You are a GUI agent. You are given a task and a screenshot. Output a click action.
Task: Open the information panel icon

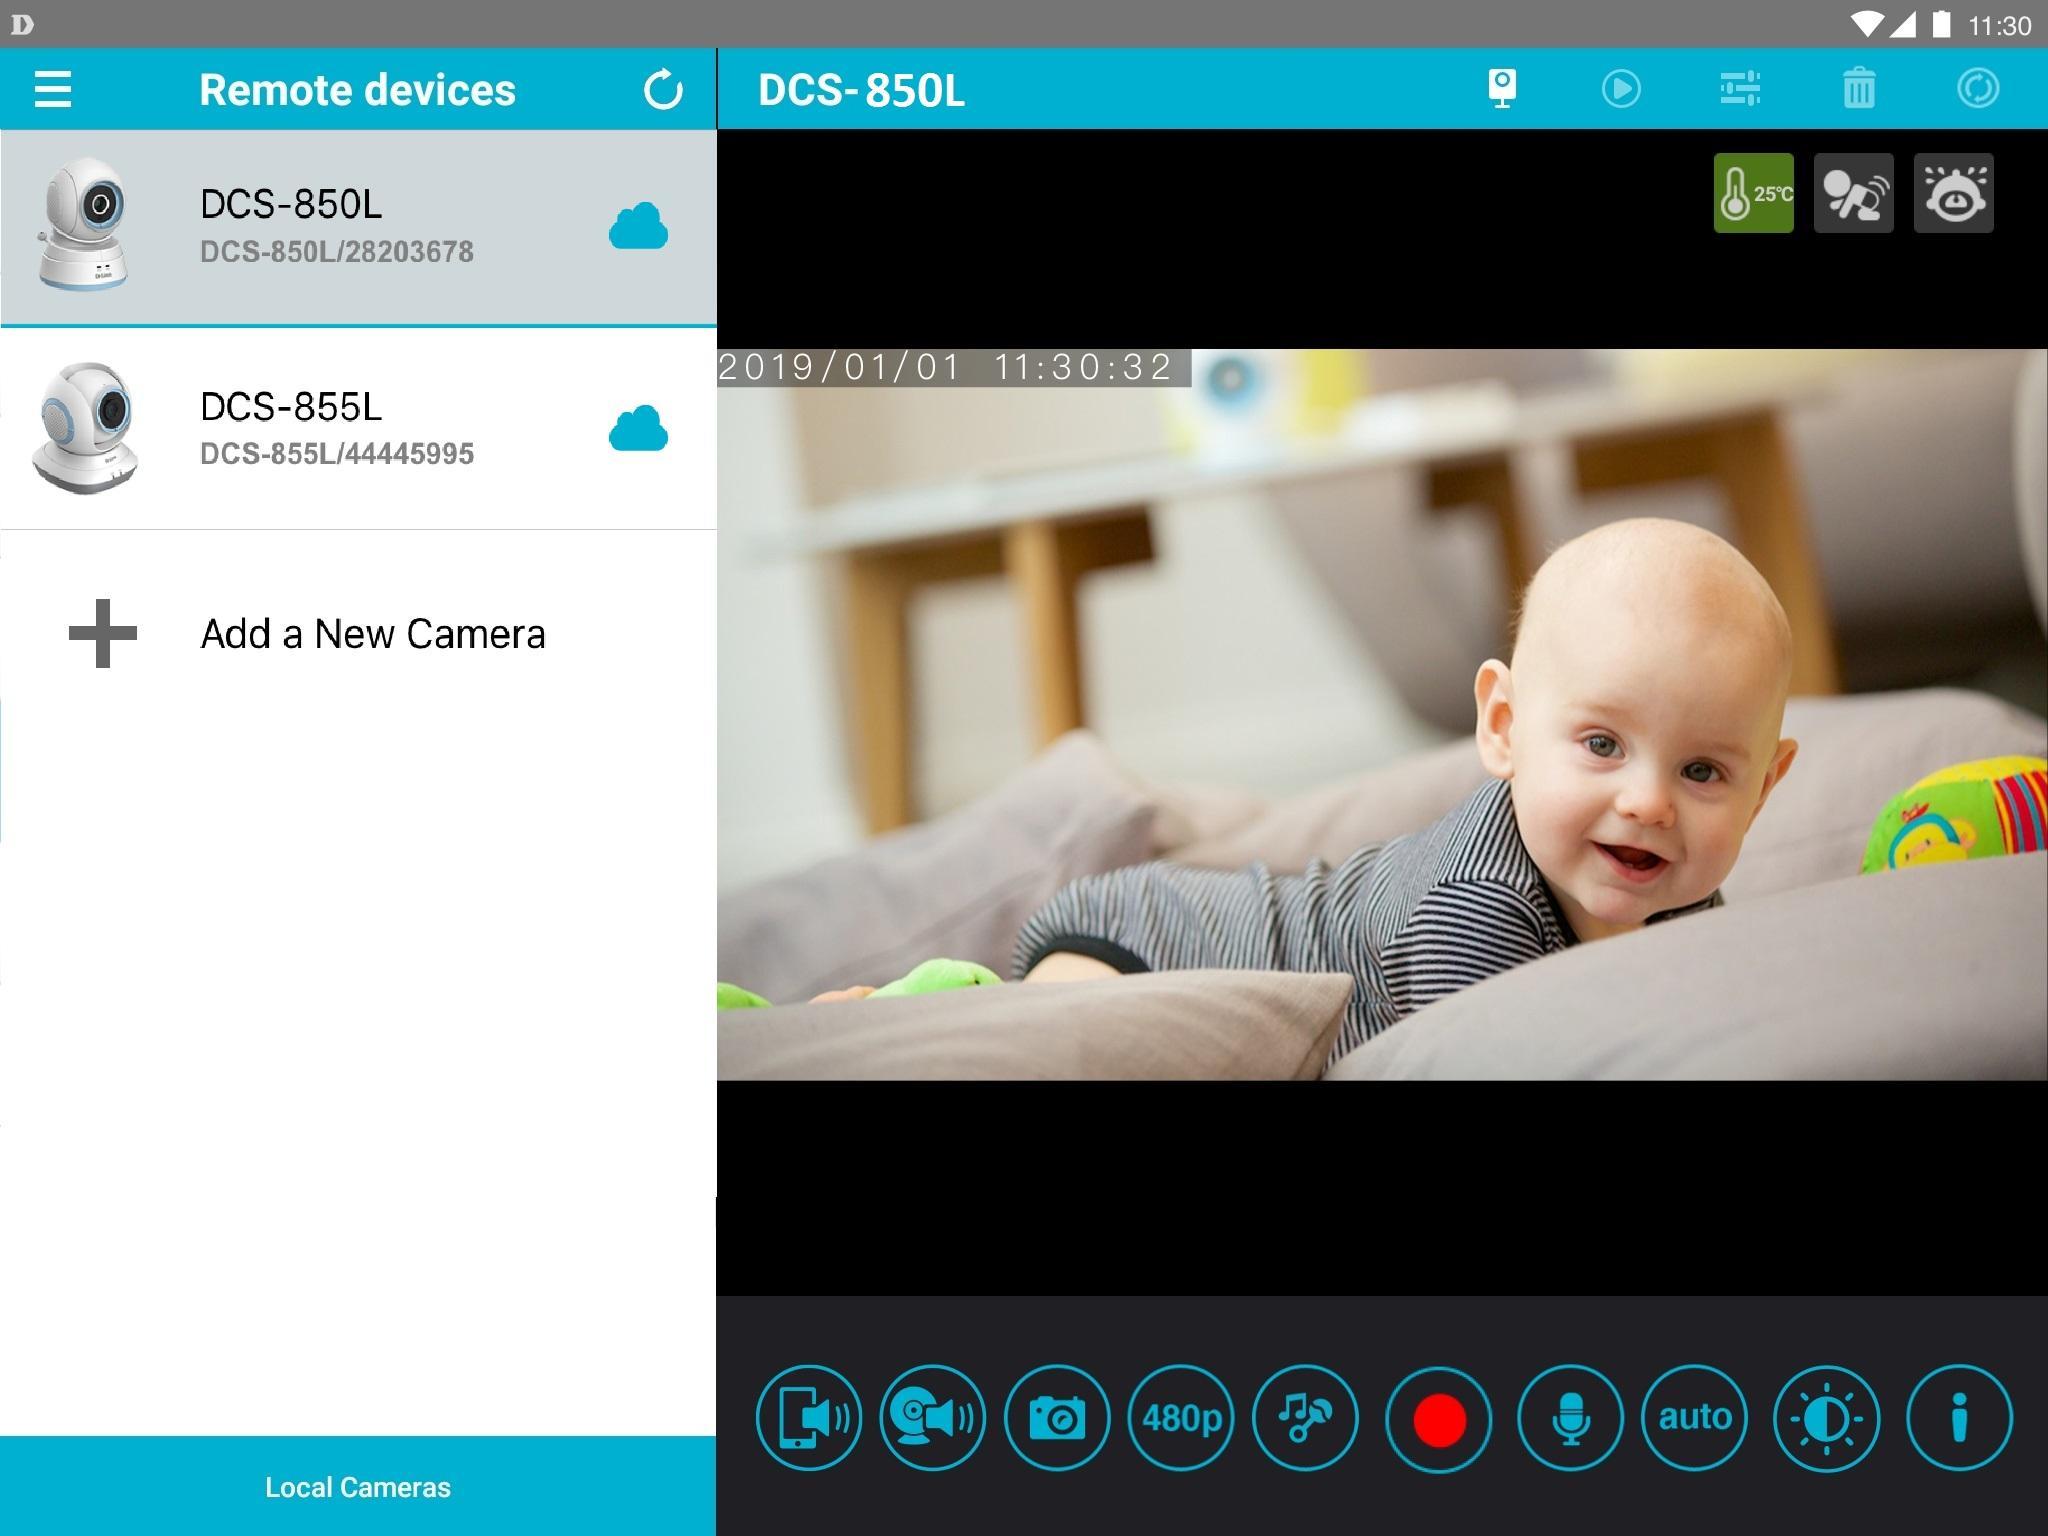coord(1957,1417)
